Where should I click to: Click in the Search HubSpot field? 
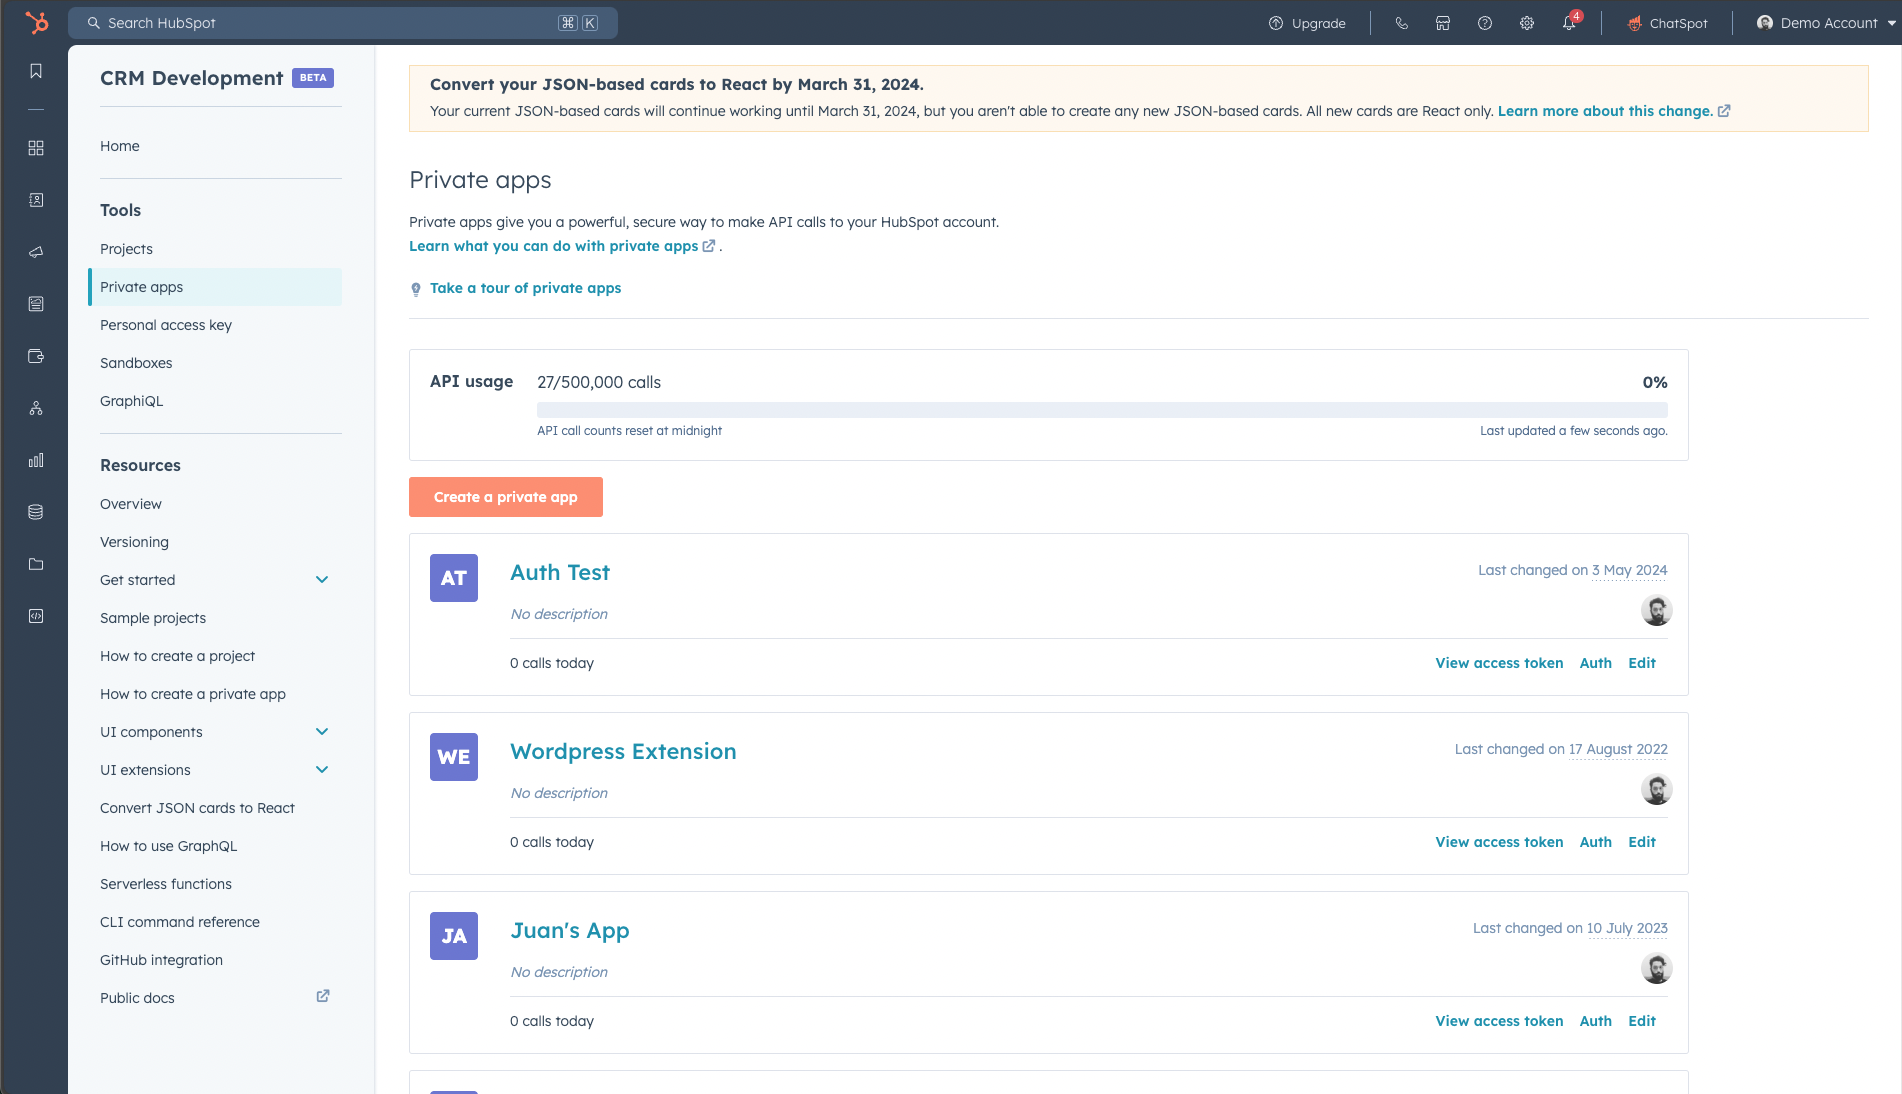[343, 23]
